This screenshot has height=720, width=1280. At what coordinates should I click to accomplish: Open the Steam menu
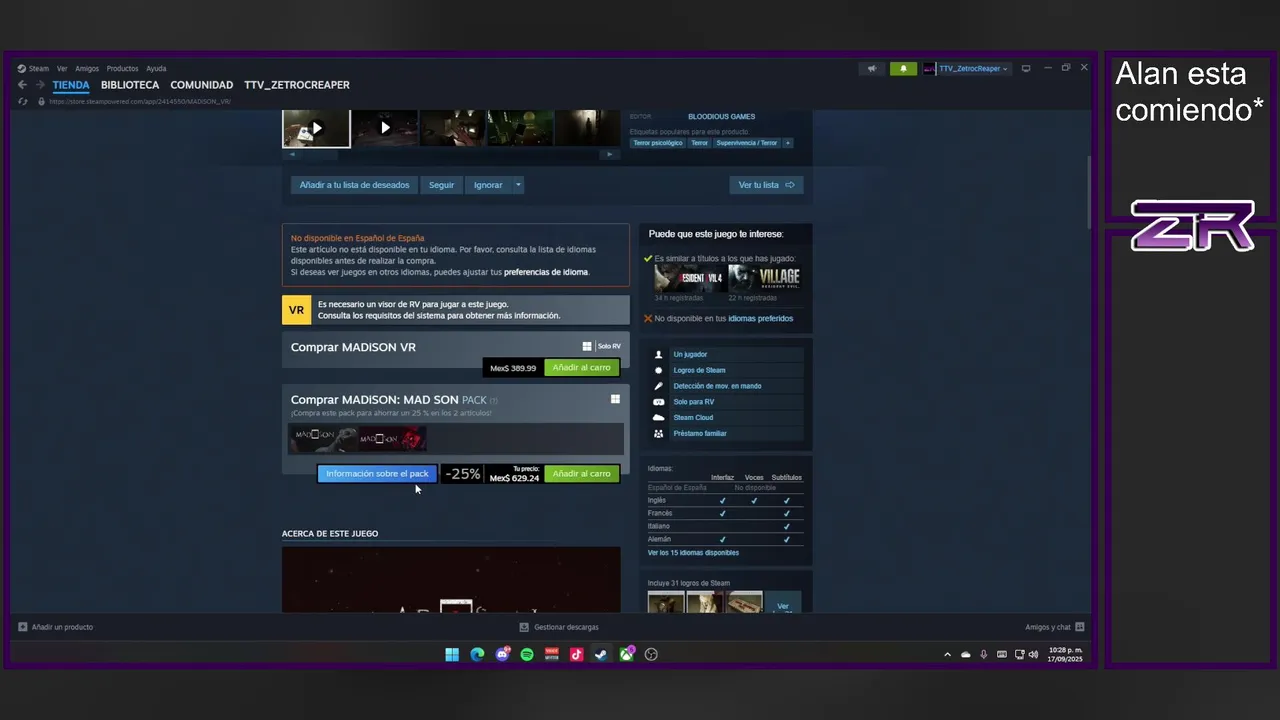click(x=33, y=69)
